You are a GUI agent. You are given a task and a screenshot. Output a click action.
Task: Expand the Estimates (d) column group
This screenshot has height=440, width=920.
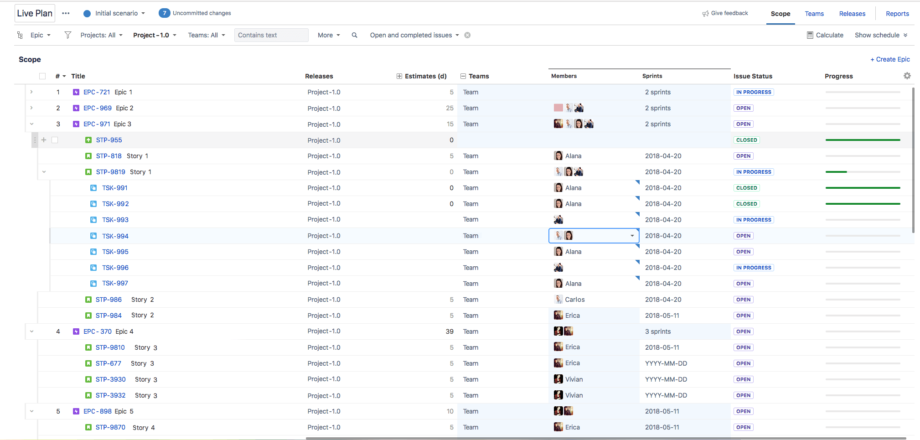(x=400, y=76)
